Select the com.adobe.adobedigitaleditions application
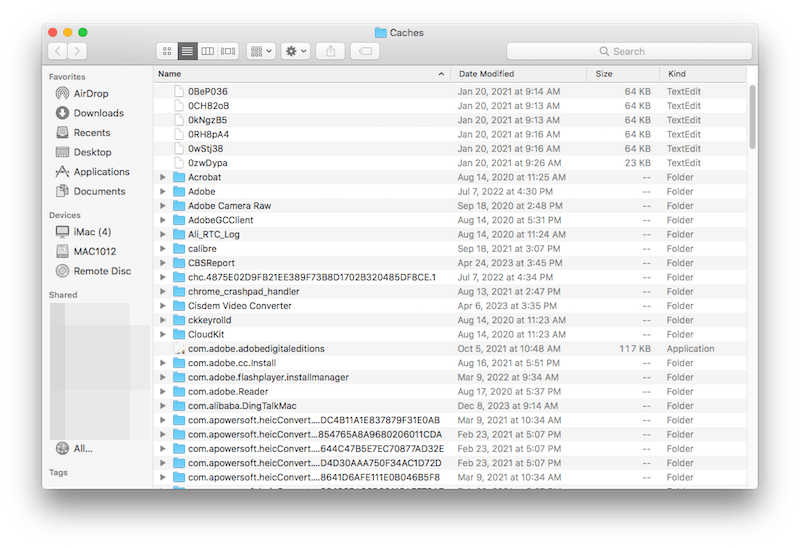The image size is (800, 549). tap(449, 348)
